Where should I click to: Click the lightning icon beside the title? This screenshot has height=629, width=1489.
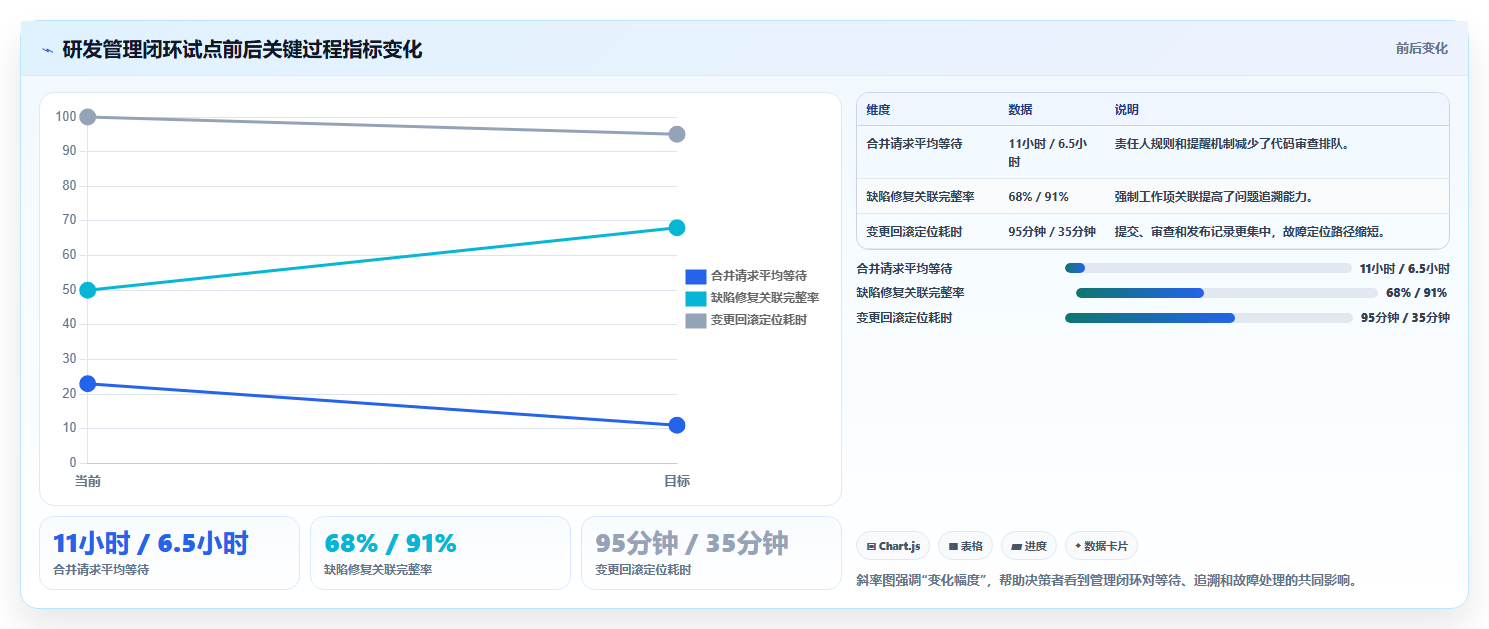click(x=47, y=50)
